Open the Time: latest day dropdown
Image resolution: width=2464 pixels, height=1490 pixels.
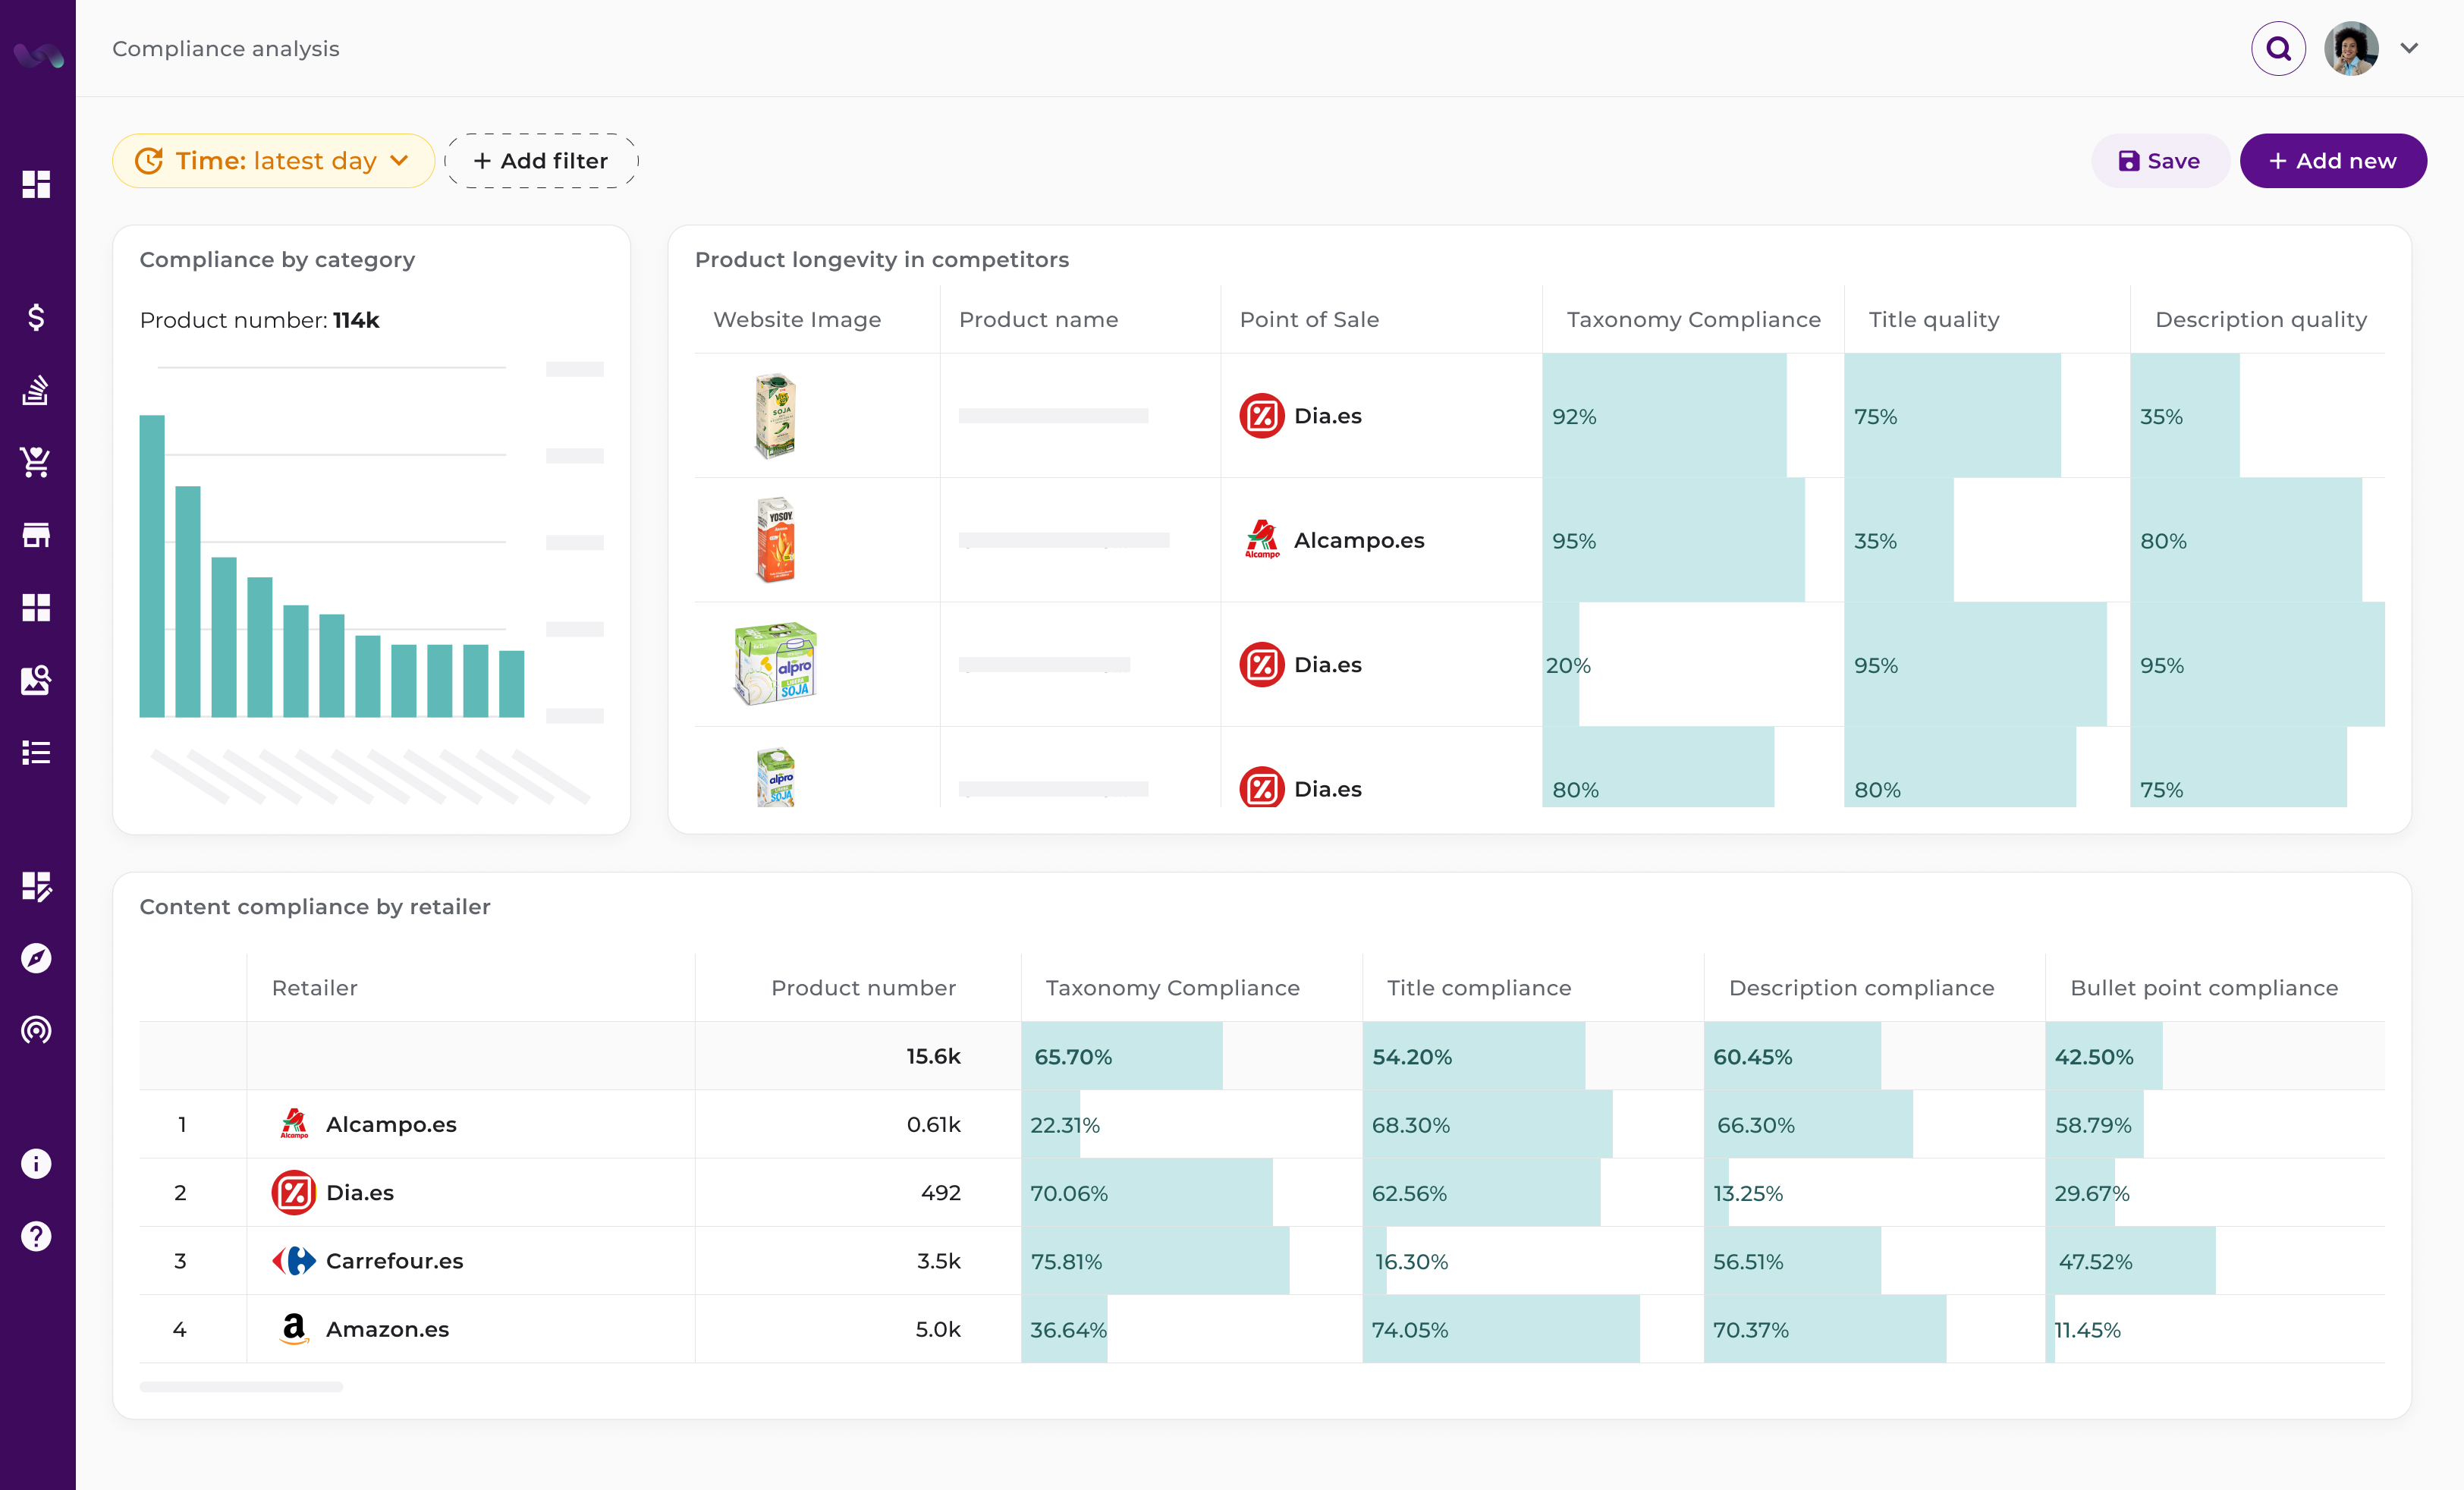point(273,160)
